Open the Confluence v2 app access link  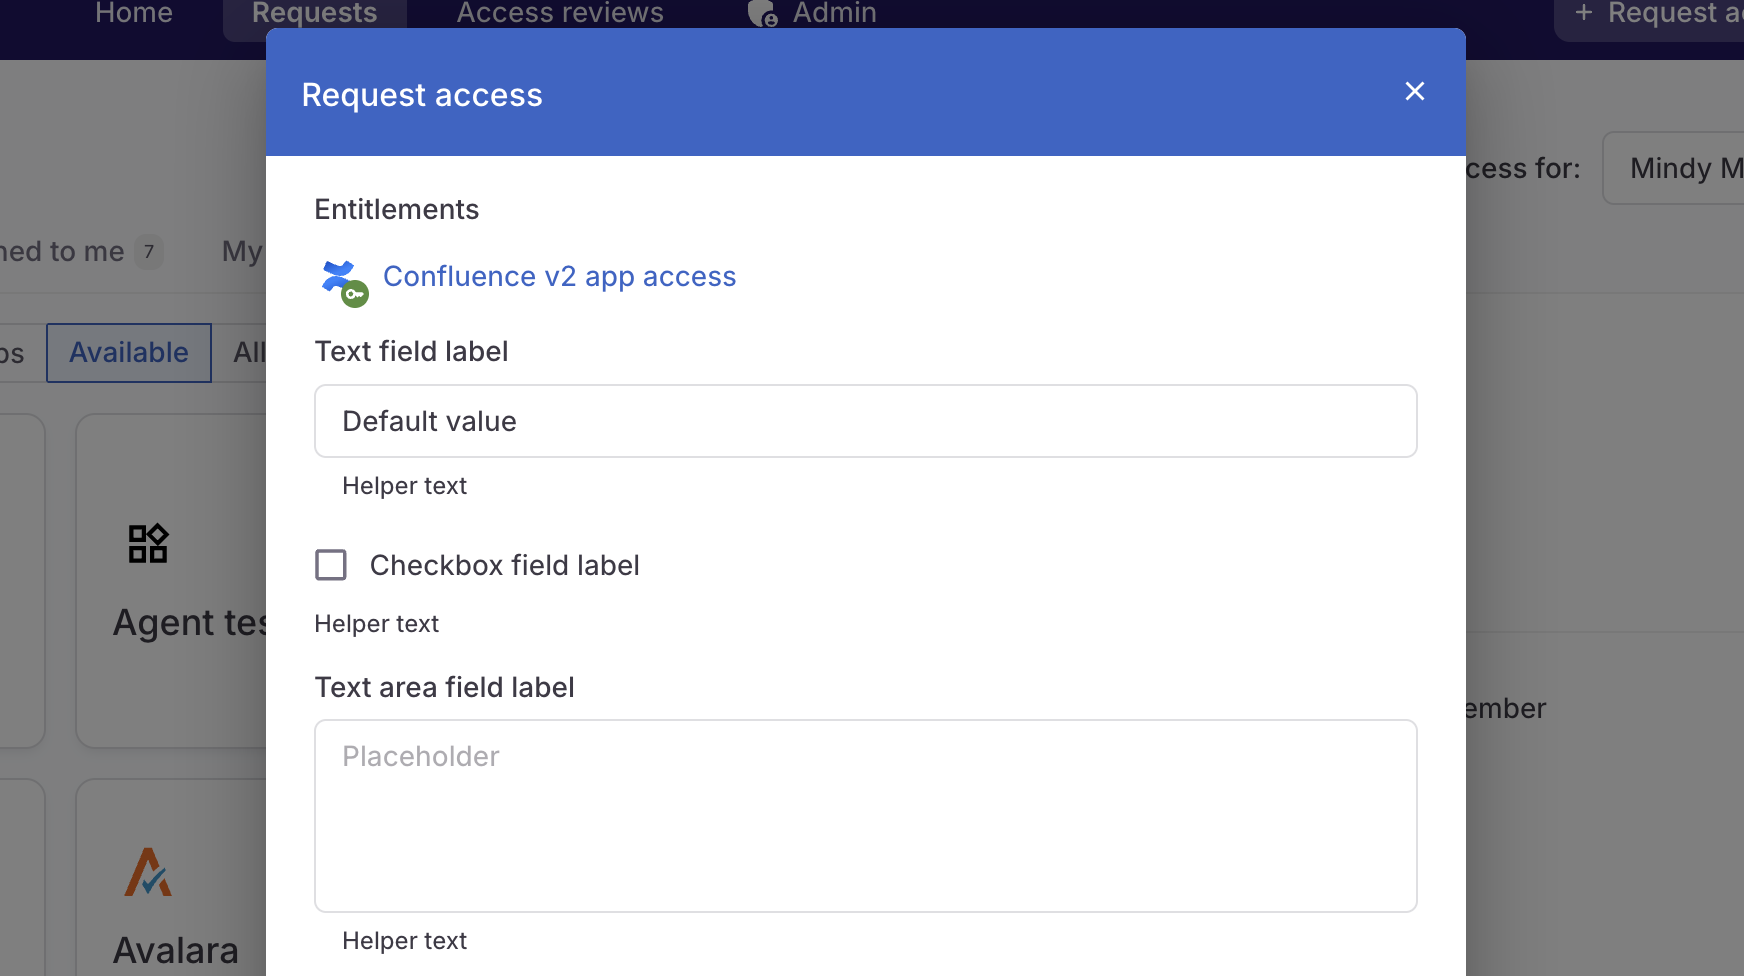[559, 276]
